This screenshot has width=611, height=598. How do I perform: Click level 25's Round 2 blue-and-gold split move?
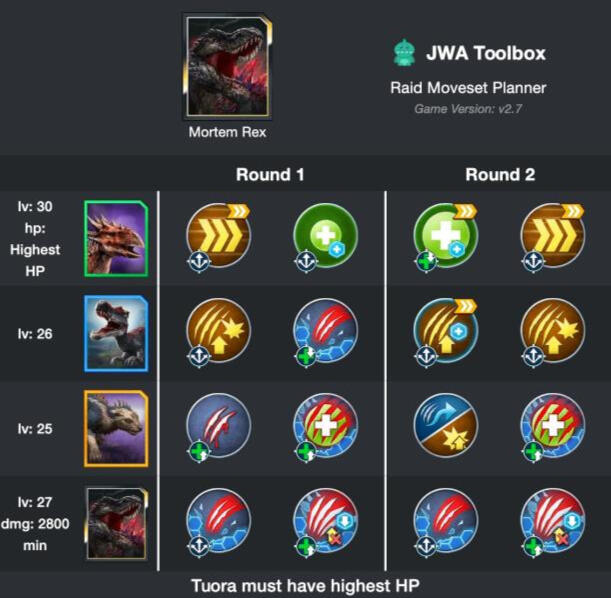[445, 425]
